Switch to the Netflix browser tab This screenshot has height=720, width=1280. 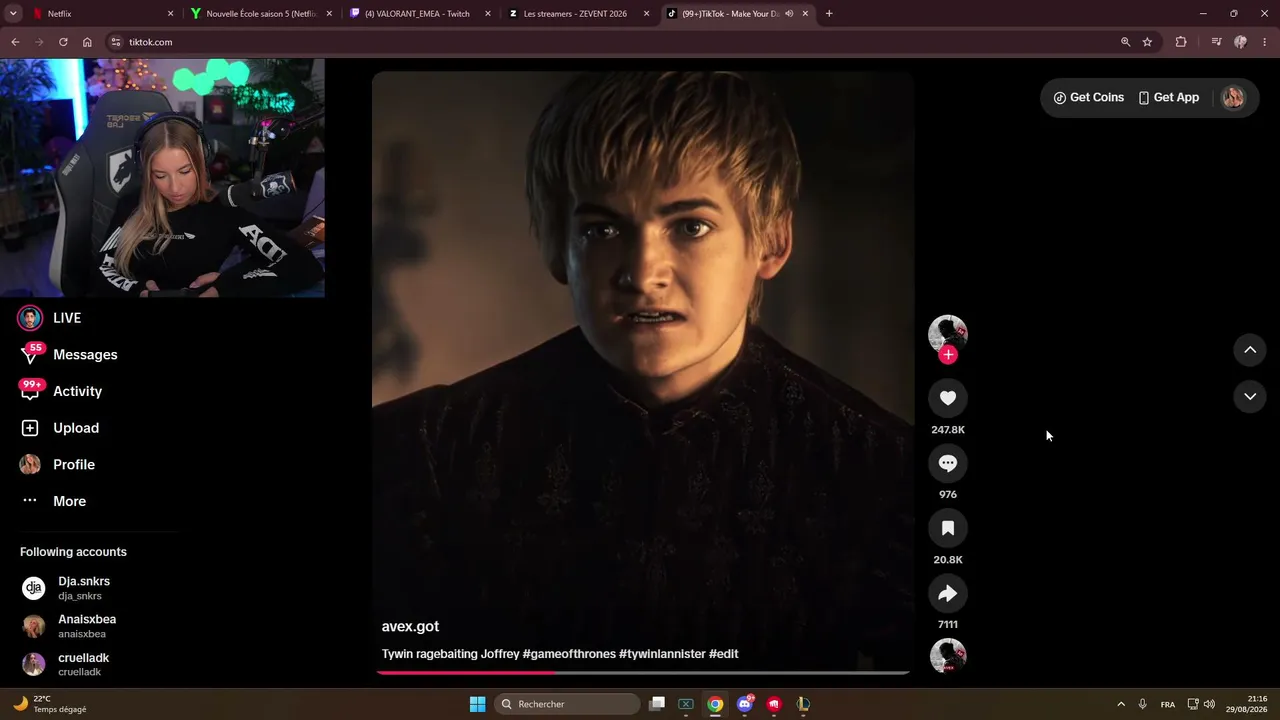click(x=102, y=14)
